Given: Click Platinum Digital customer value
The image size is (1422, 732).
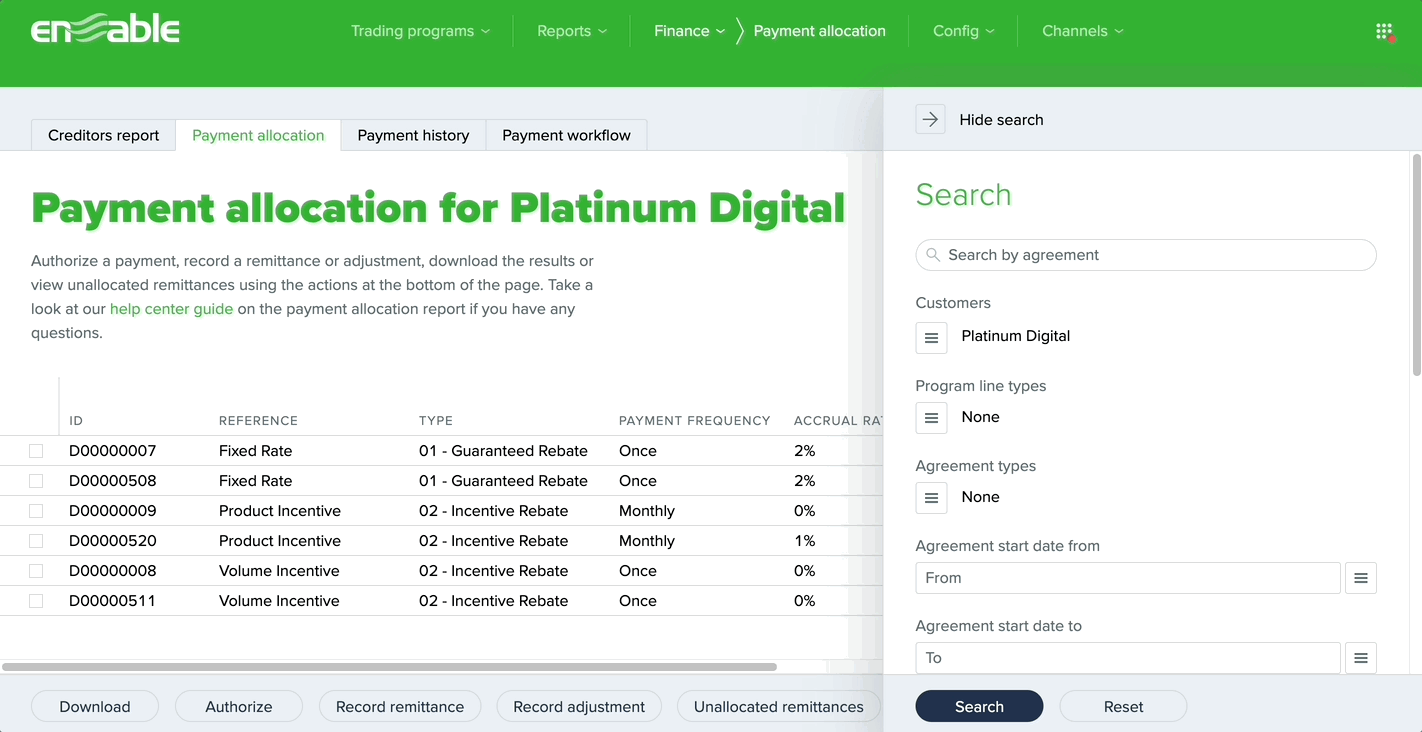Looking at the screenshot, I should coord(1016,336).
